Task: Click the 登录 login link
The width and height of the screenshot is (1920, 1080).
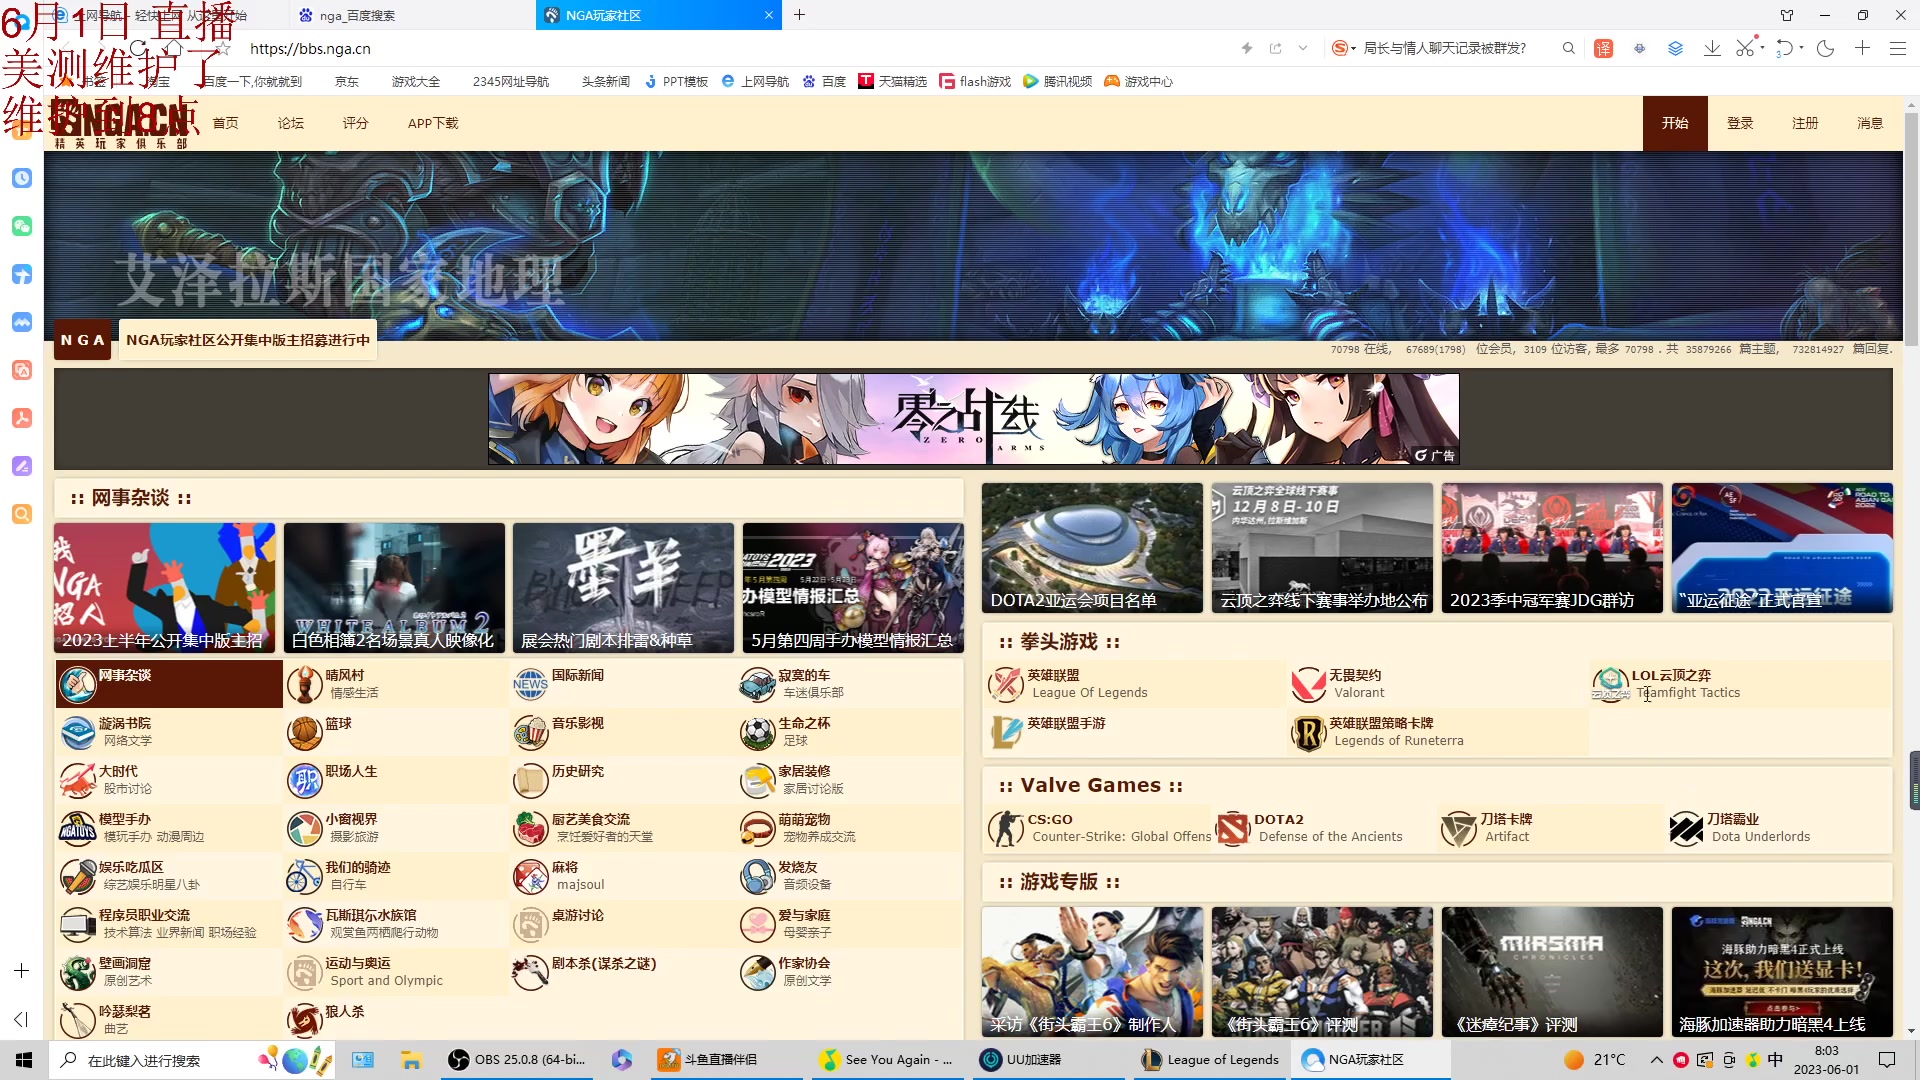Action: 1740,123
